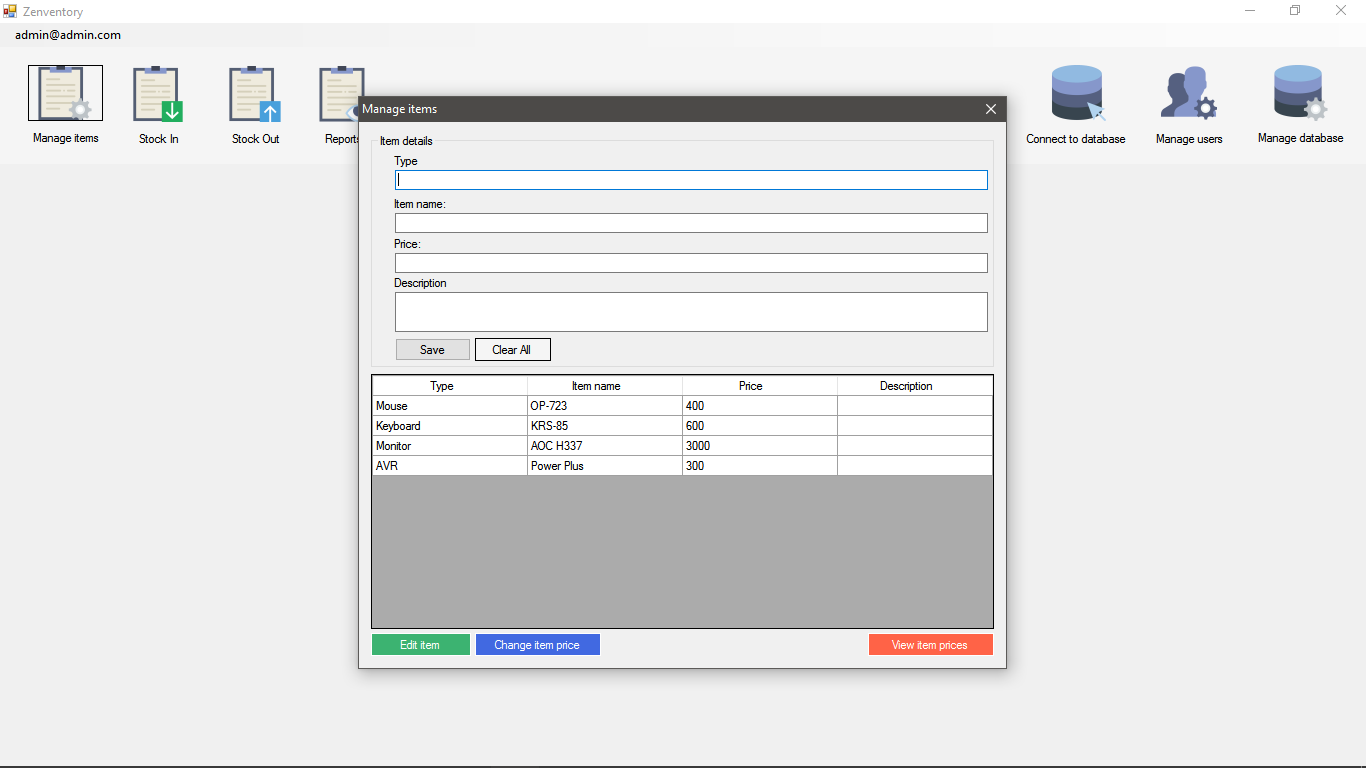Sort by the Item name column header
Viewport: 1366px width, 768px height.
point(605,386)
